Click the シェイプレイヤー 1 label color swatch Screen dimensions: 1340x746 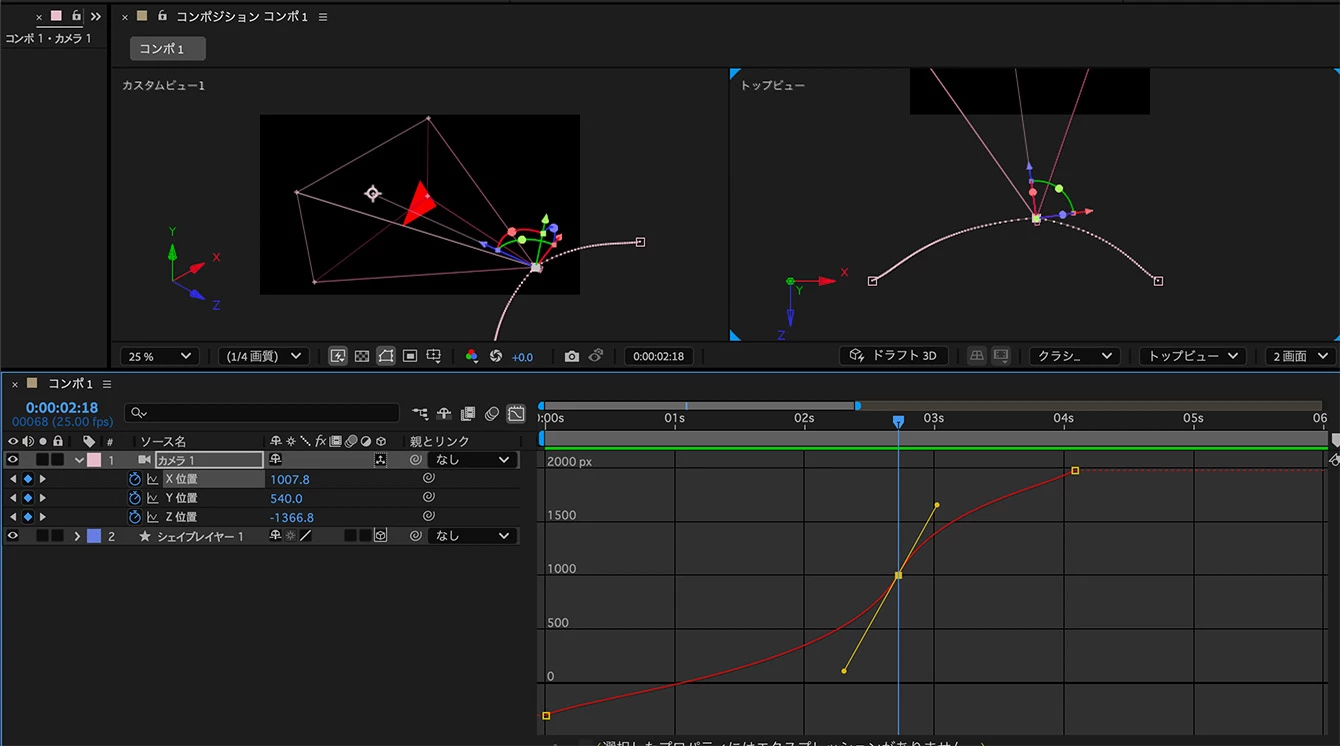94,536
